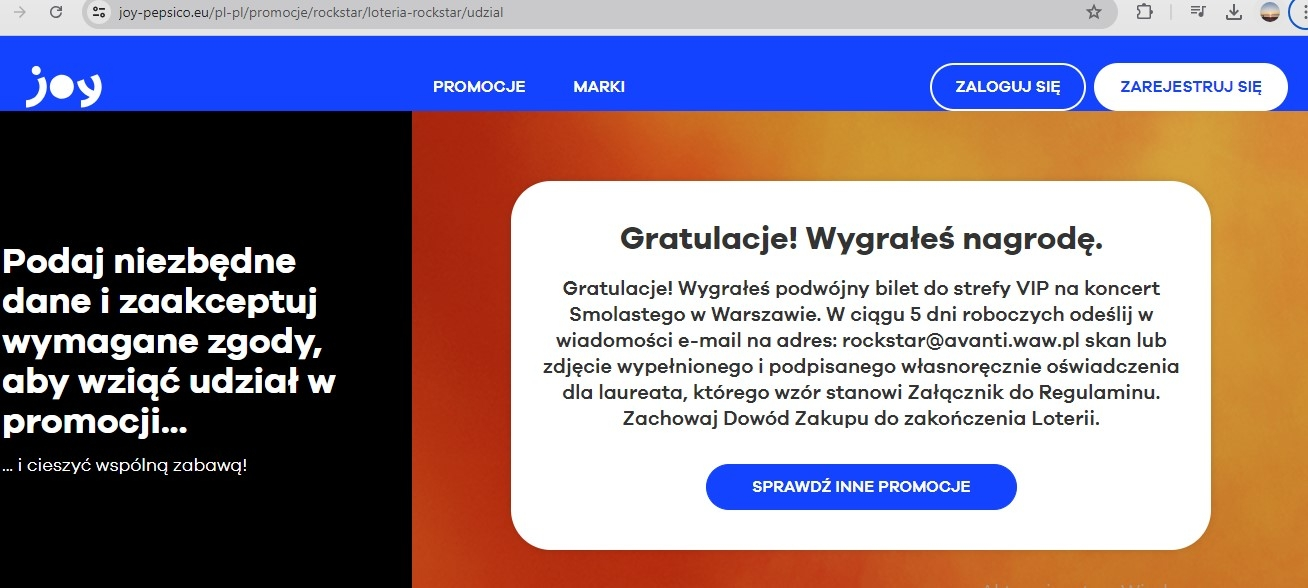Open the Chrome three-dot menu
Screen dimensions: 1308x588
[1300, 12]
